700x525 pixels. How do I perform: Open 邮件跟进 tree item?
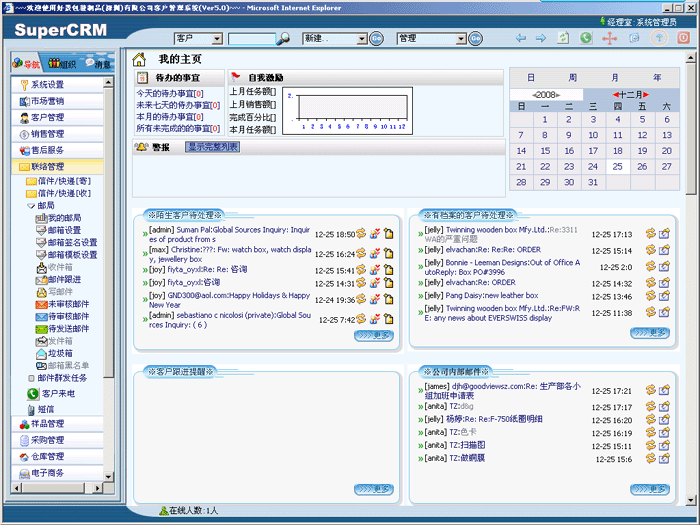58,279
